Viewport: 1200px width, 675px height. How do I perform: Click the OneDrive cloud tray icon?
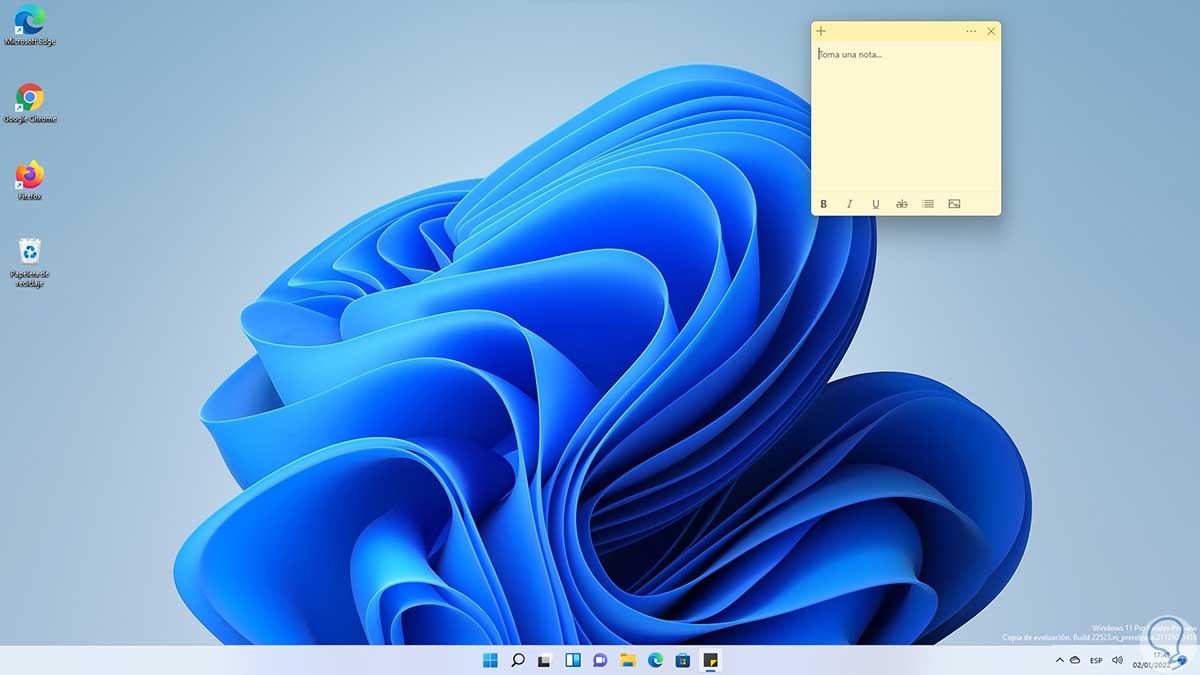coord(1075,660)
